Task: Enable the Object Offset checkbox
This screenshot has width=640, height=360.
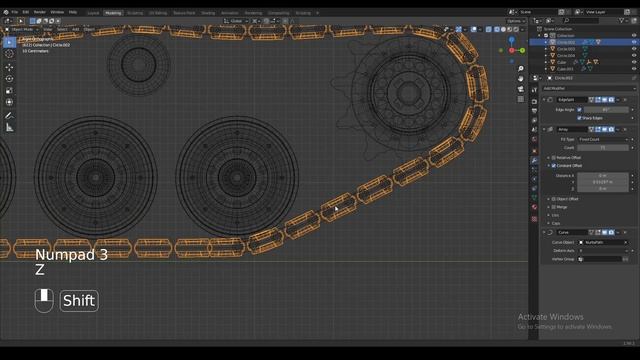Action: click(x=554, y=199)
